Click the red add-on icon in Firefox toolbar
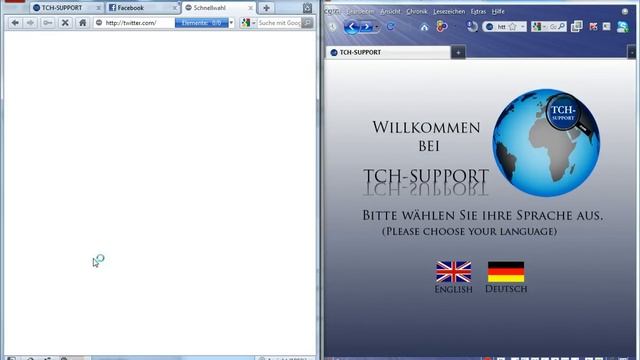This screenshot has width=640, height=360. click(593, 27)
